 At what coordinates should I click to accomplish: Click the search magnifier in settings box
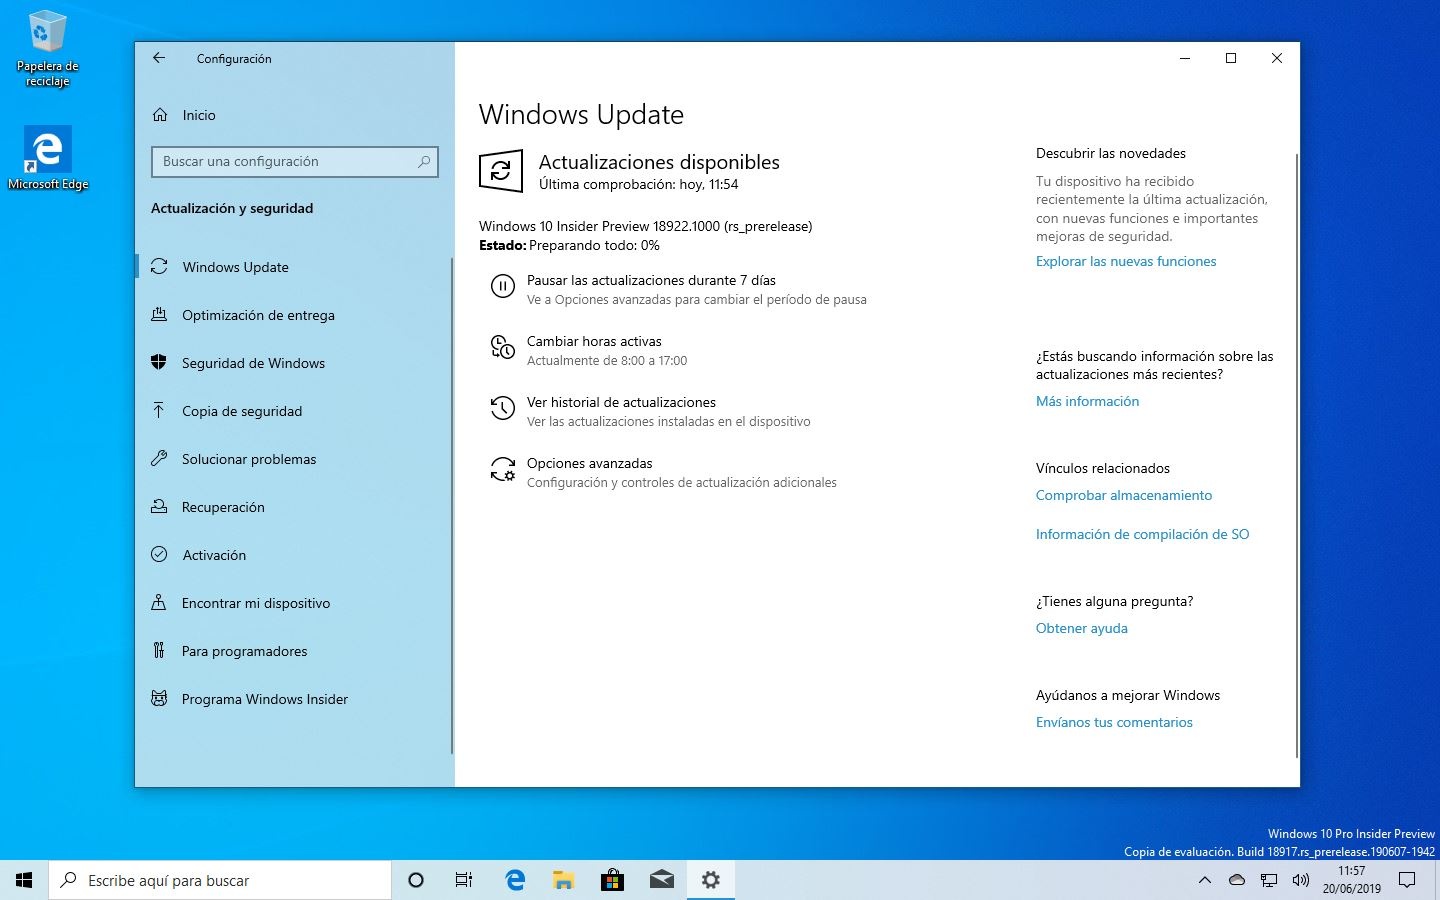point(424,161)
